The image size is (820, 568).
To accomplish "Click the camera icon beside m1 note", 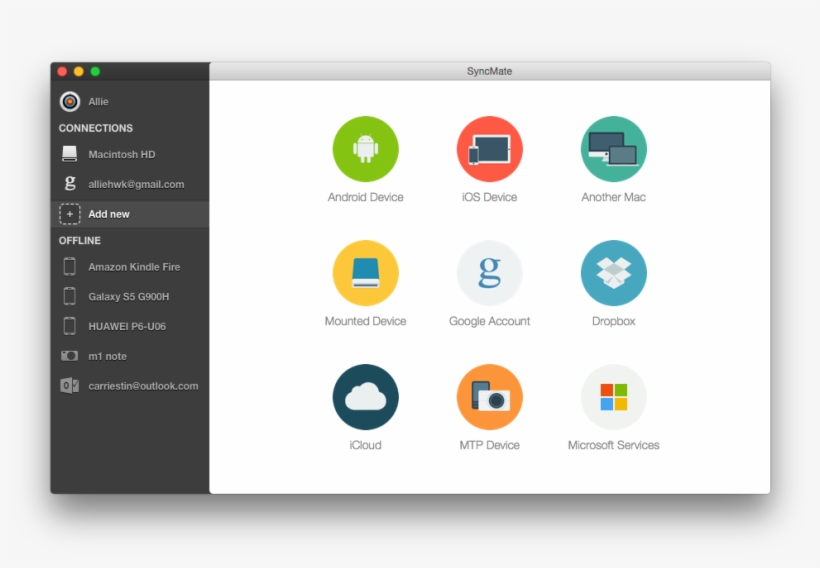I will pyautogui.click(x=70, y=356).
